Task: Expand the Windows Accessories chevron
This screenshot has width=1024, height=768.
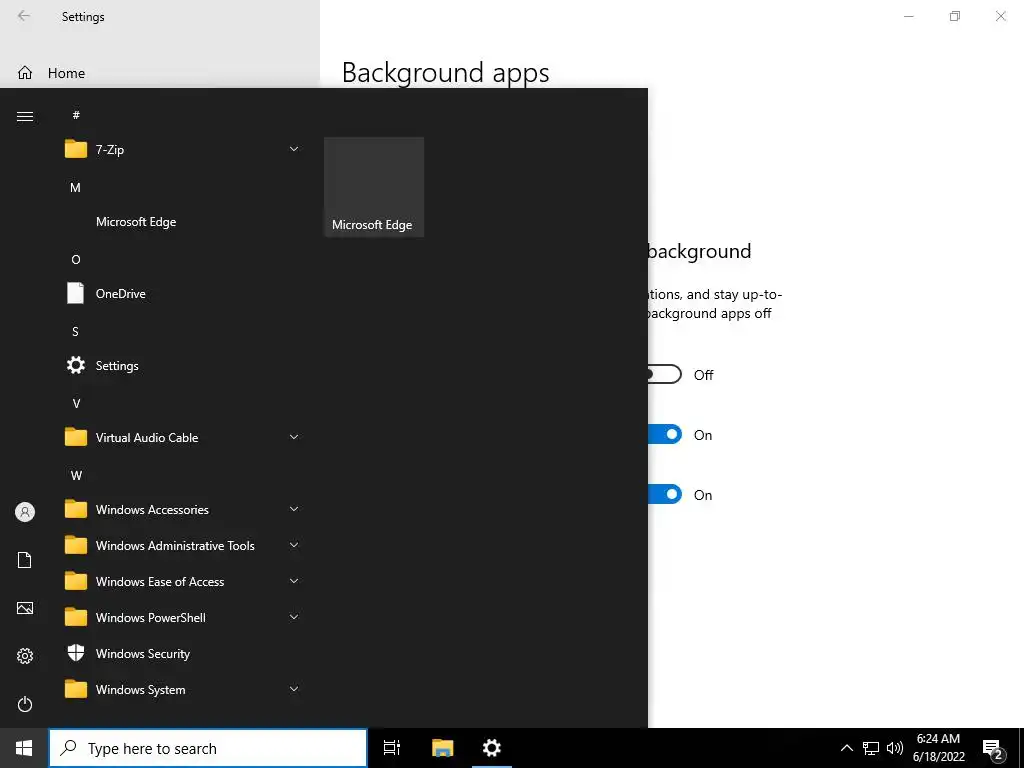Action: coord(294,509)
